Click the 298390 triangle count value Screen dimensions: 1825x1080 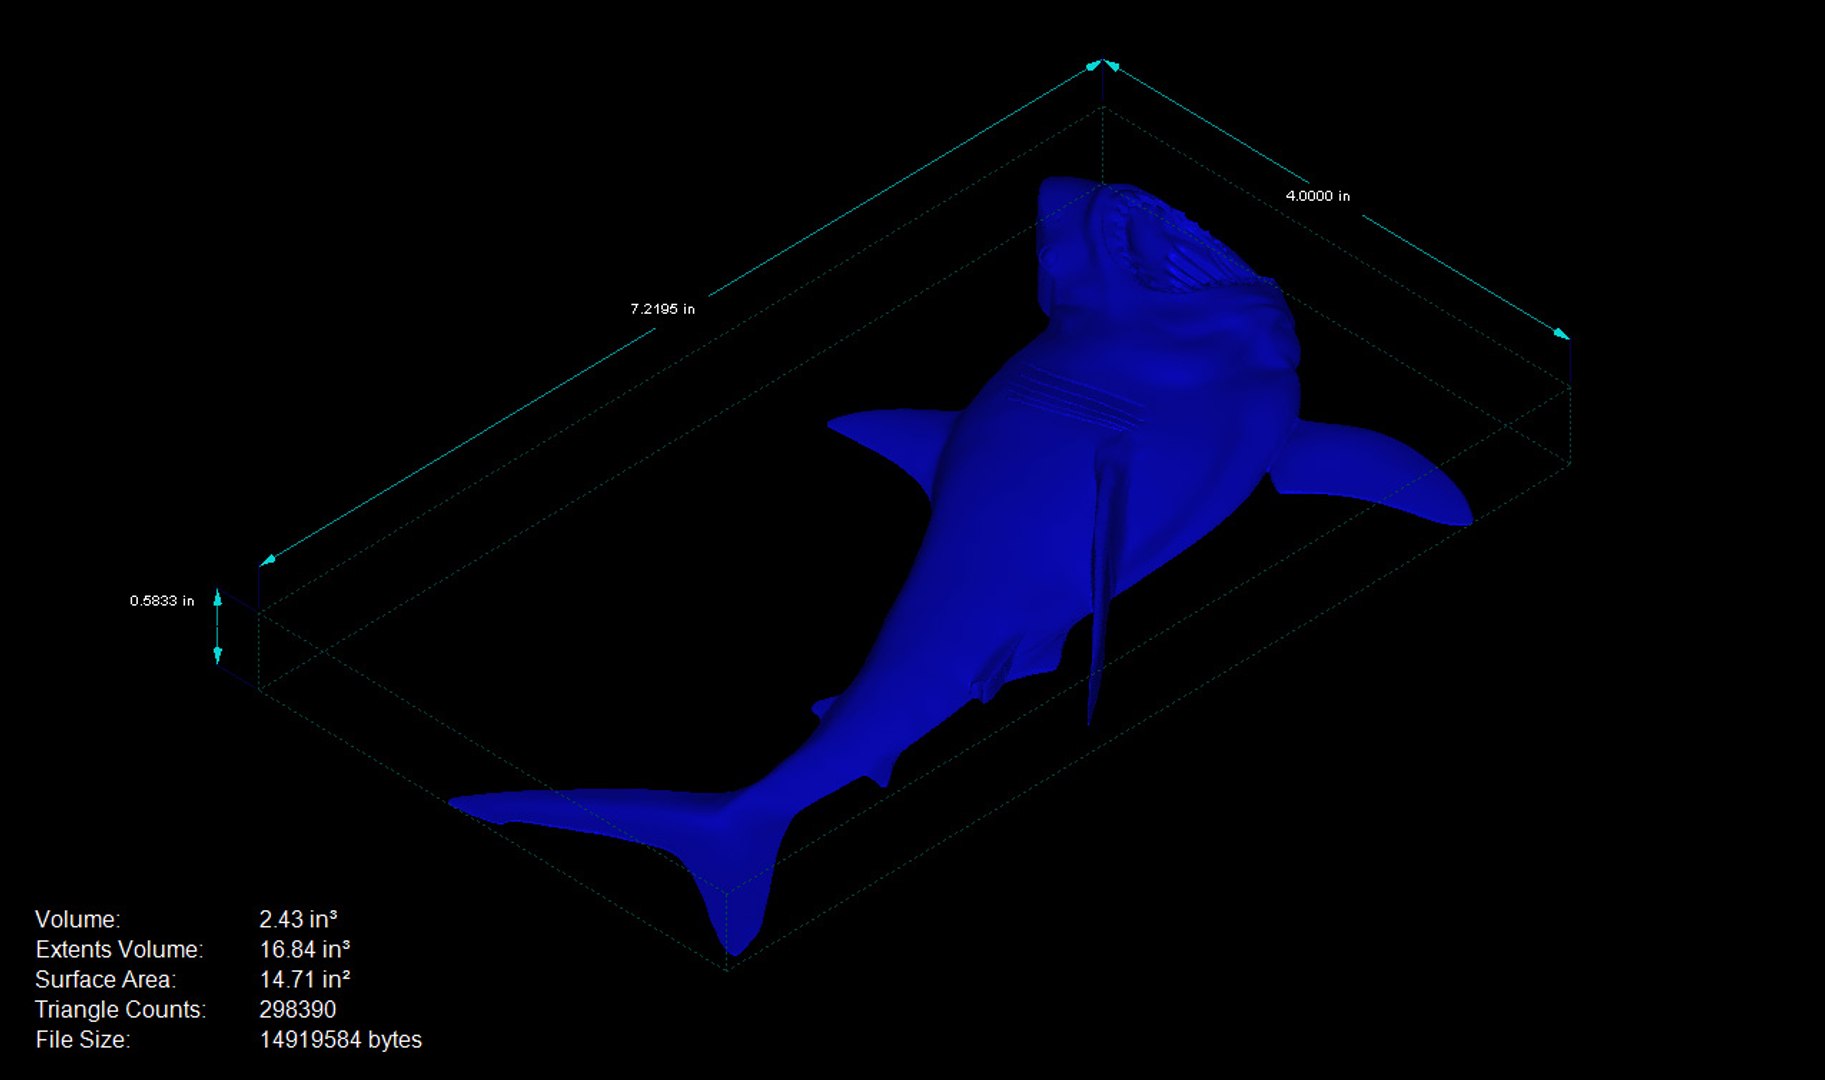298,1010
